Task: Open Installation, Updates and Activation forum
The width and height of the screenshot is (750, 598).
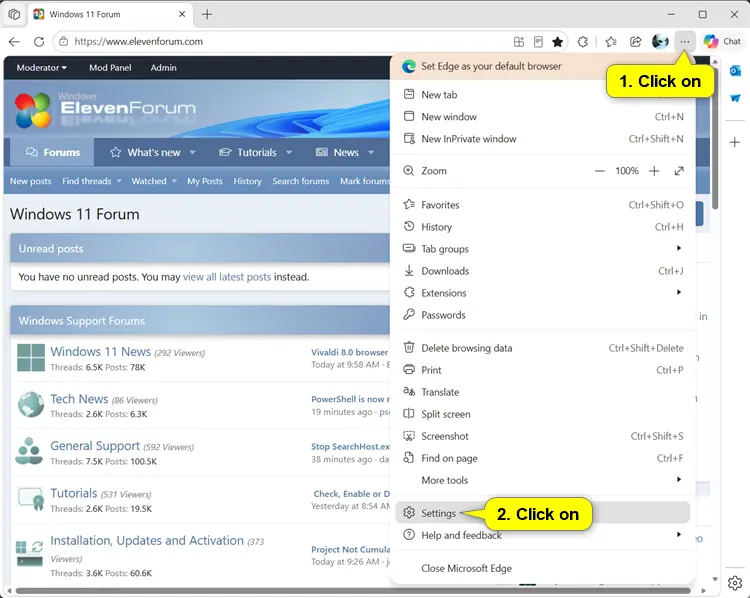Action: (147, 541)
